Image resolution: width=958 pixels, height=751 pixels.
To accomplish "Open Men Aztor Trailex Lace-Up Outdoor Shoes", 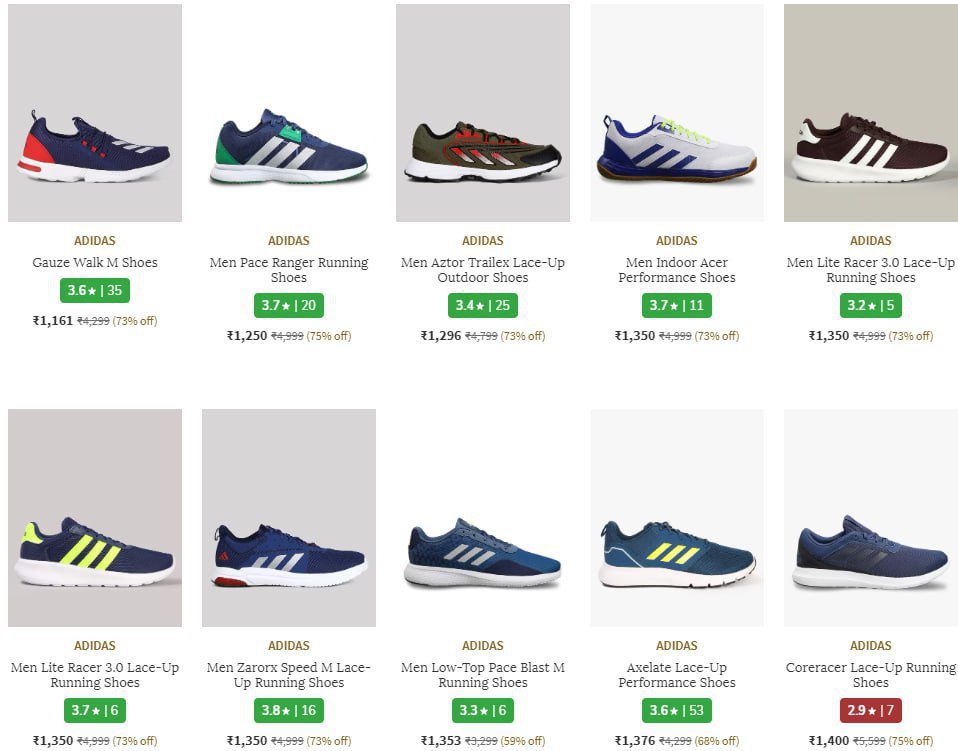I will click(483, 270).
